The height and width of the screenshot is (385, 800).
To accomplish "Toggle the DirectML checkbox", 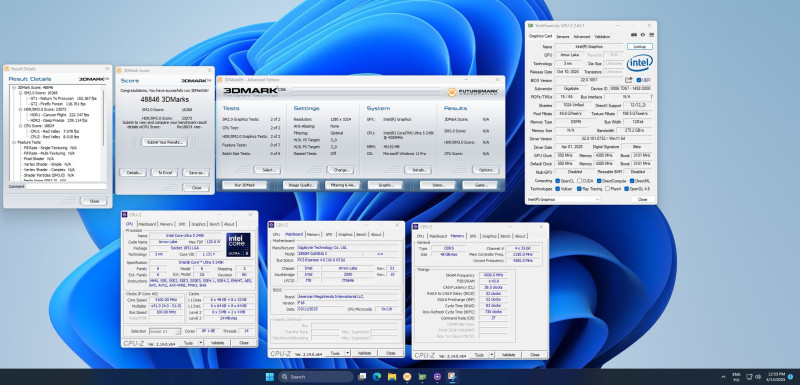I will (x=632, y=181).
